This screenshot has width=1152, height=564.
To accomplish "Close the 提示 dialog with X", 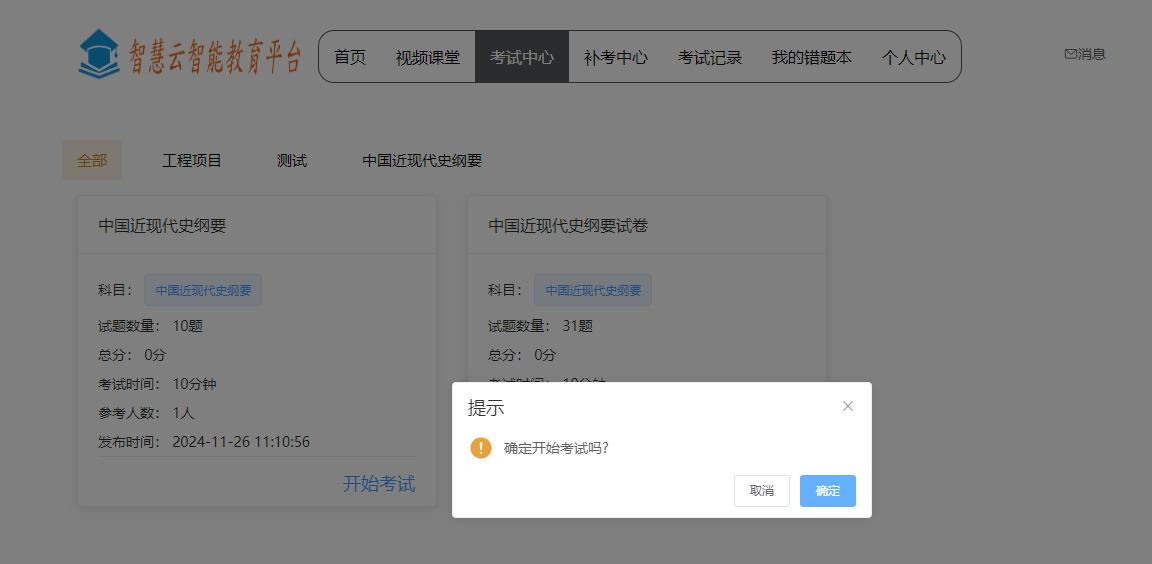I will pos(848,406).
